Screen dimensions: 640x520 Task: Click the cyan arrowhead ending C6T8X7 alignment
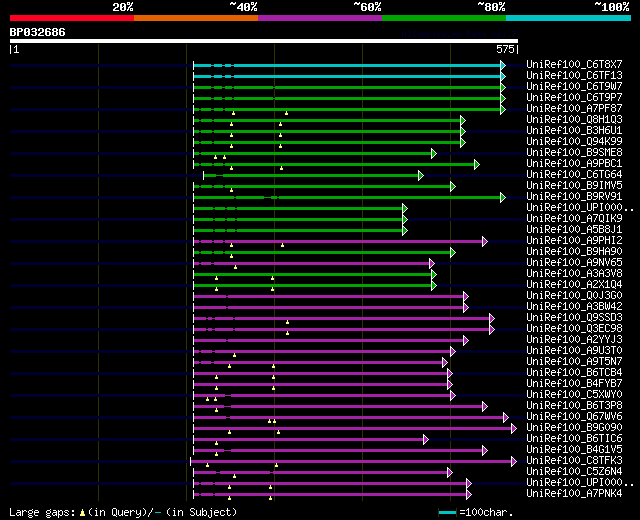coord(503,65)
